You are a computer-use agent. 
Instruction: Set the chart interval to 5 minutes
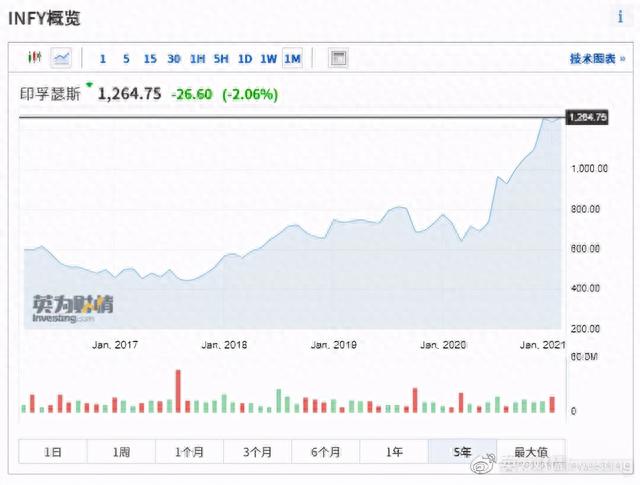pyautogui.click(x=126, y=58)
